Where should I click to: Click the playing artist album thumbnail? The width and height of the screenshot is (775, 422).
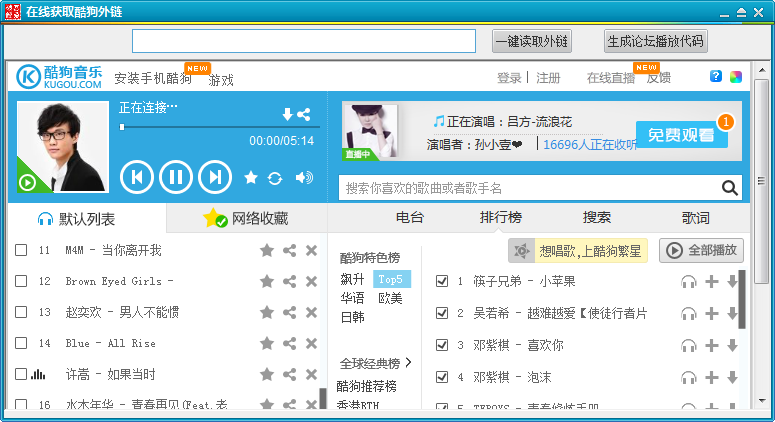[x=63, y=147]
